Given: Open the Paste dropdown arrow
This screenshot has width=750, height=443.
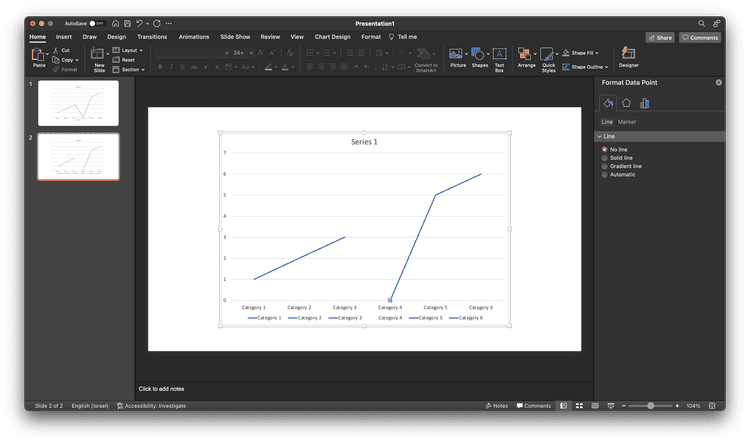Looking at the screenshot, I should 47,54.
